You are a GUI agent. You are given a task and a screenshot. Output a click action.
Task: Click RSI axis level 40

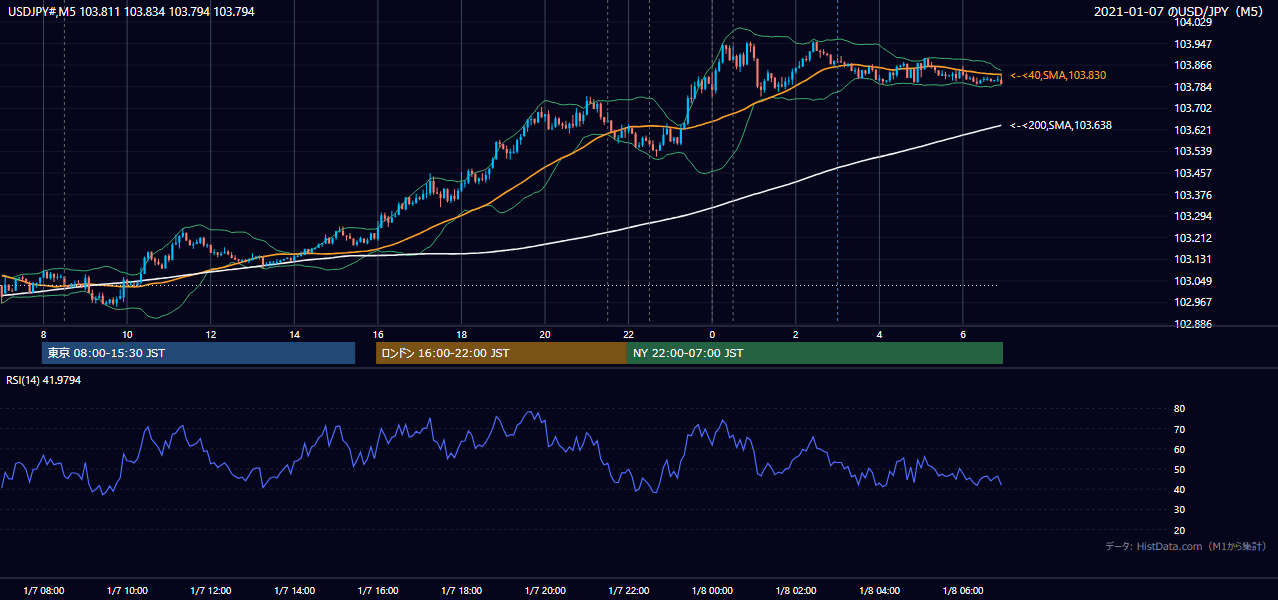[x=1179, y=489]
